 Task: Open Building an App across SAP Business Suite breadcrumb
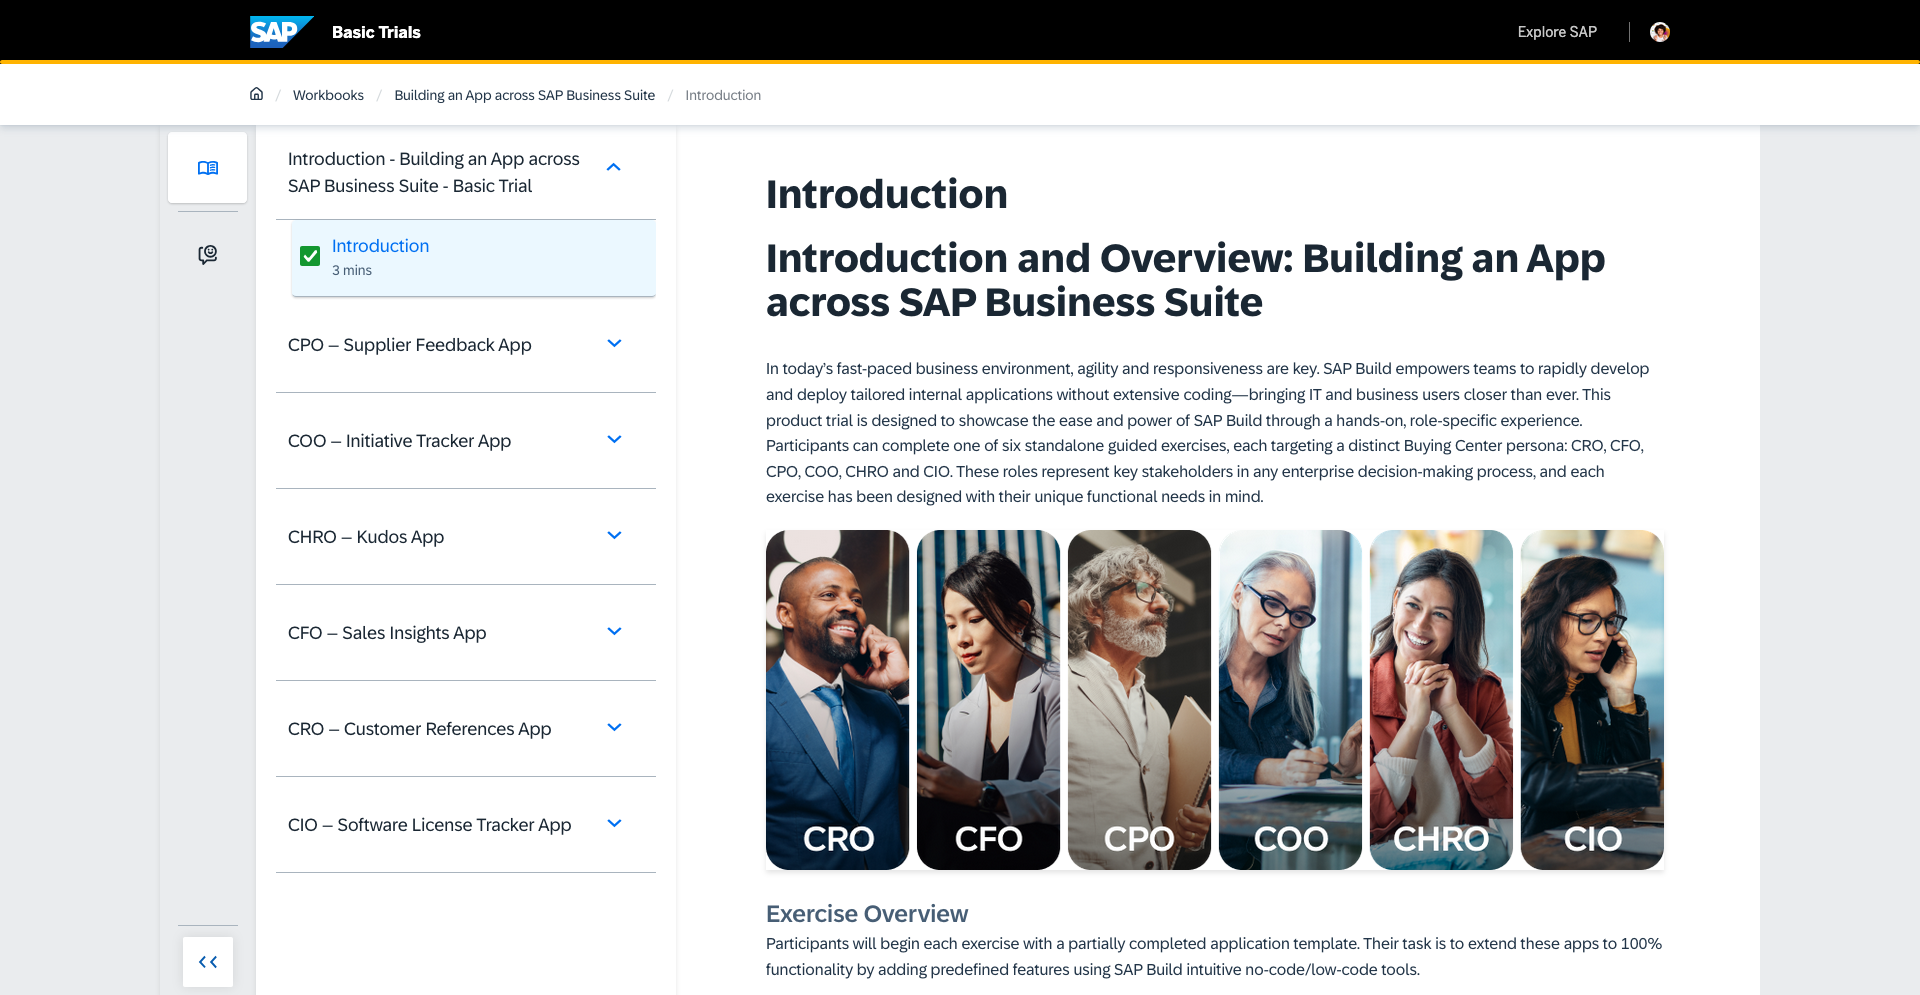[524, 95]
